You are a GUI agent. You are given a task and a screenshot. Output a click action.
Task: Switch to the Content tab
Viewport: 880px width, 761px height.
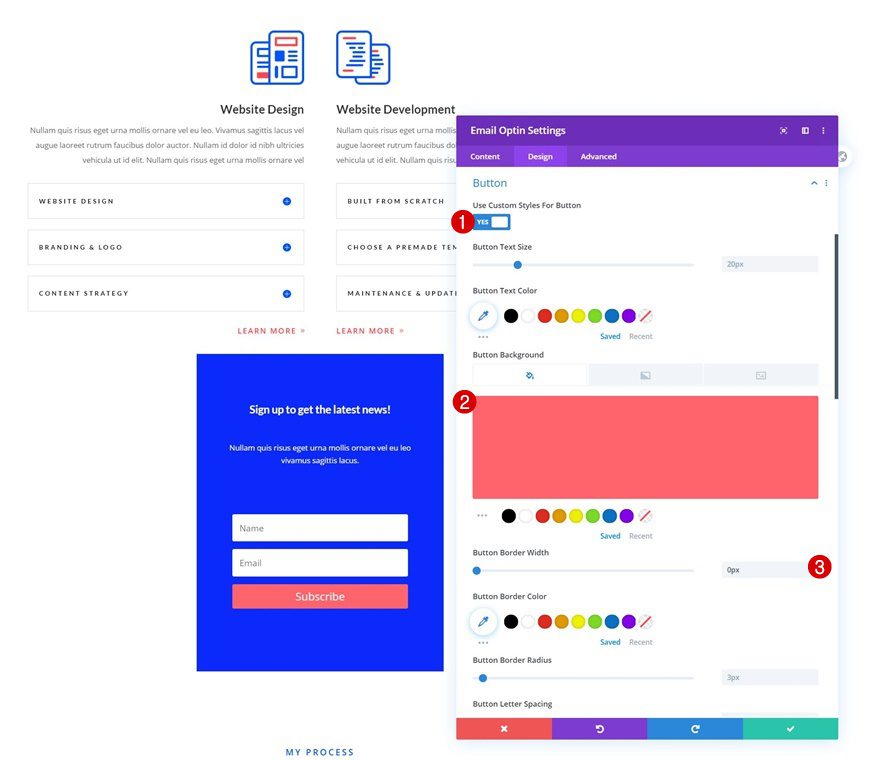(485, 156)
